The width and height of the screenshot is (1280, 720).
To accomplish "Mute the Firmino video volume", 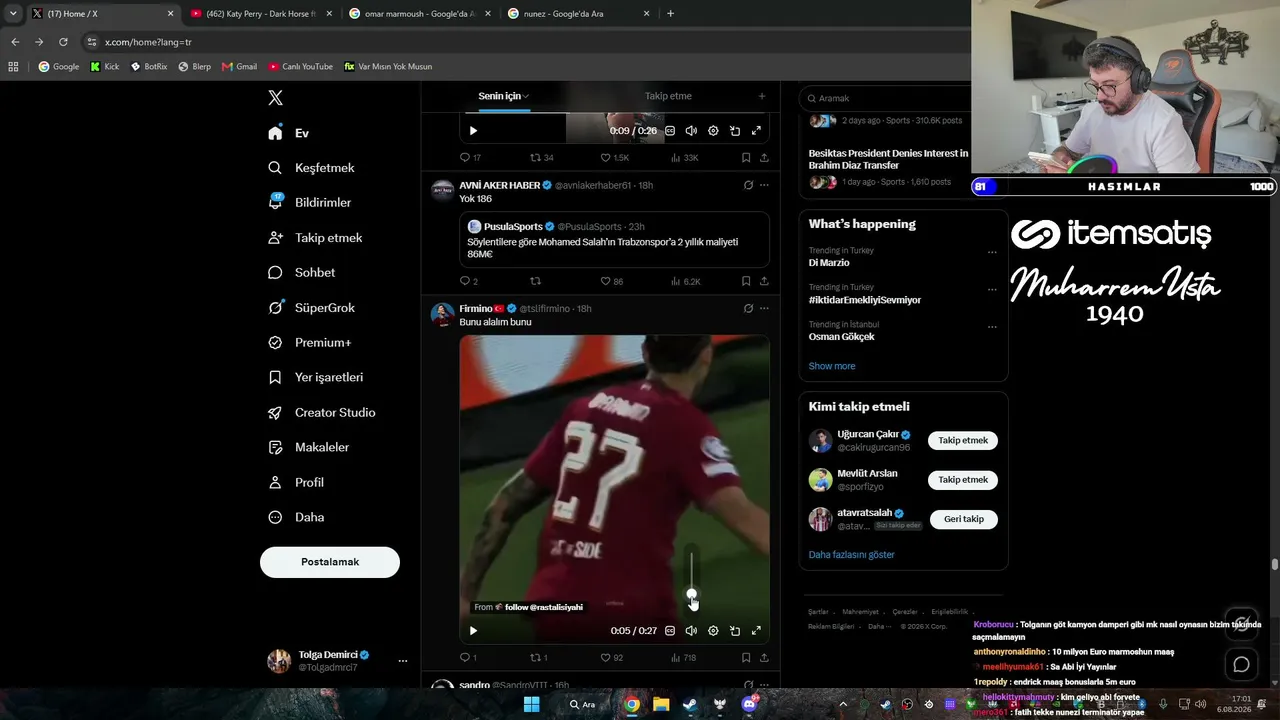I will coord(691,631).
